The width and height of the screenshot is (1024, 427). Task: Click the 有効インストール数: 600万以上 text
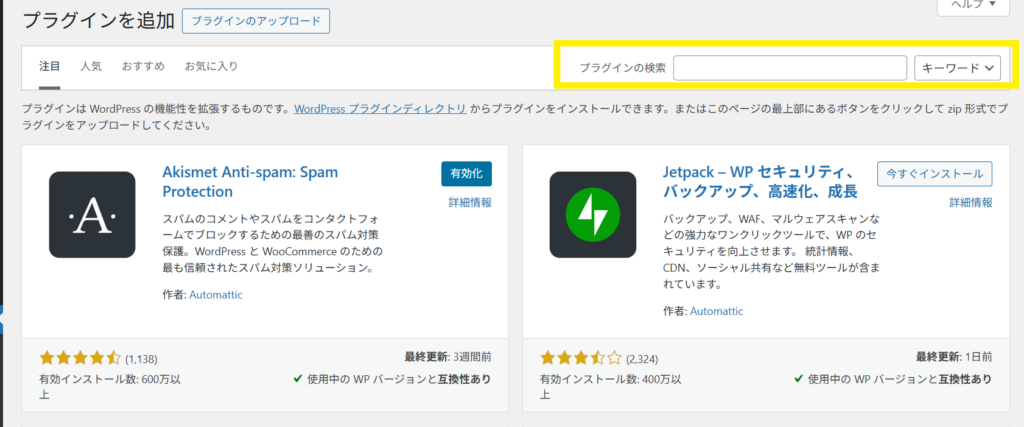tap(112, 387)
